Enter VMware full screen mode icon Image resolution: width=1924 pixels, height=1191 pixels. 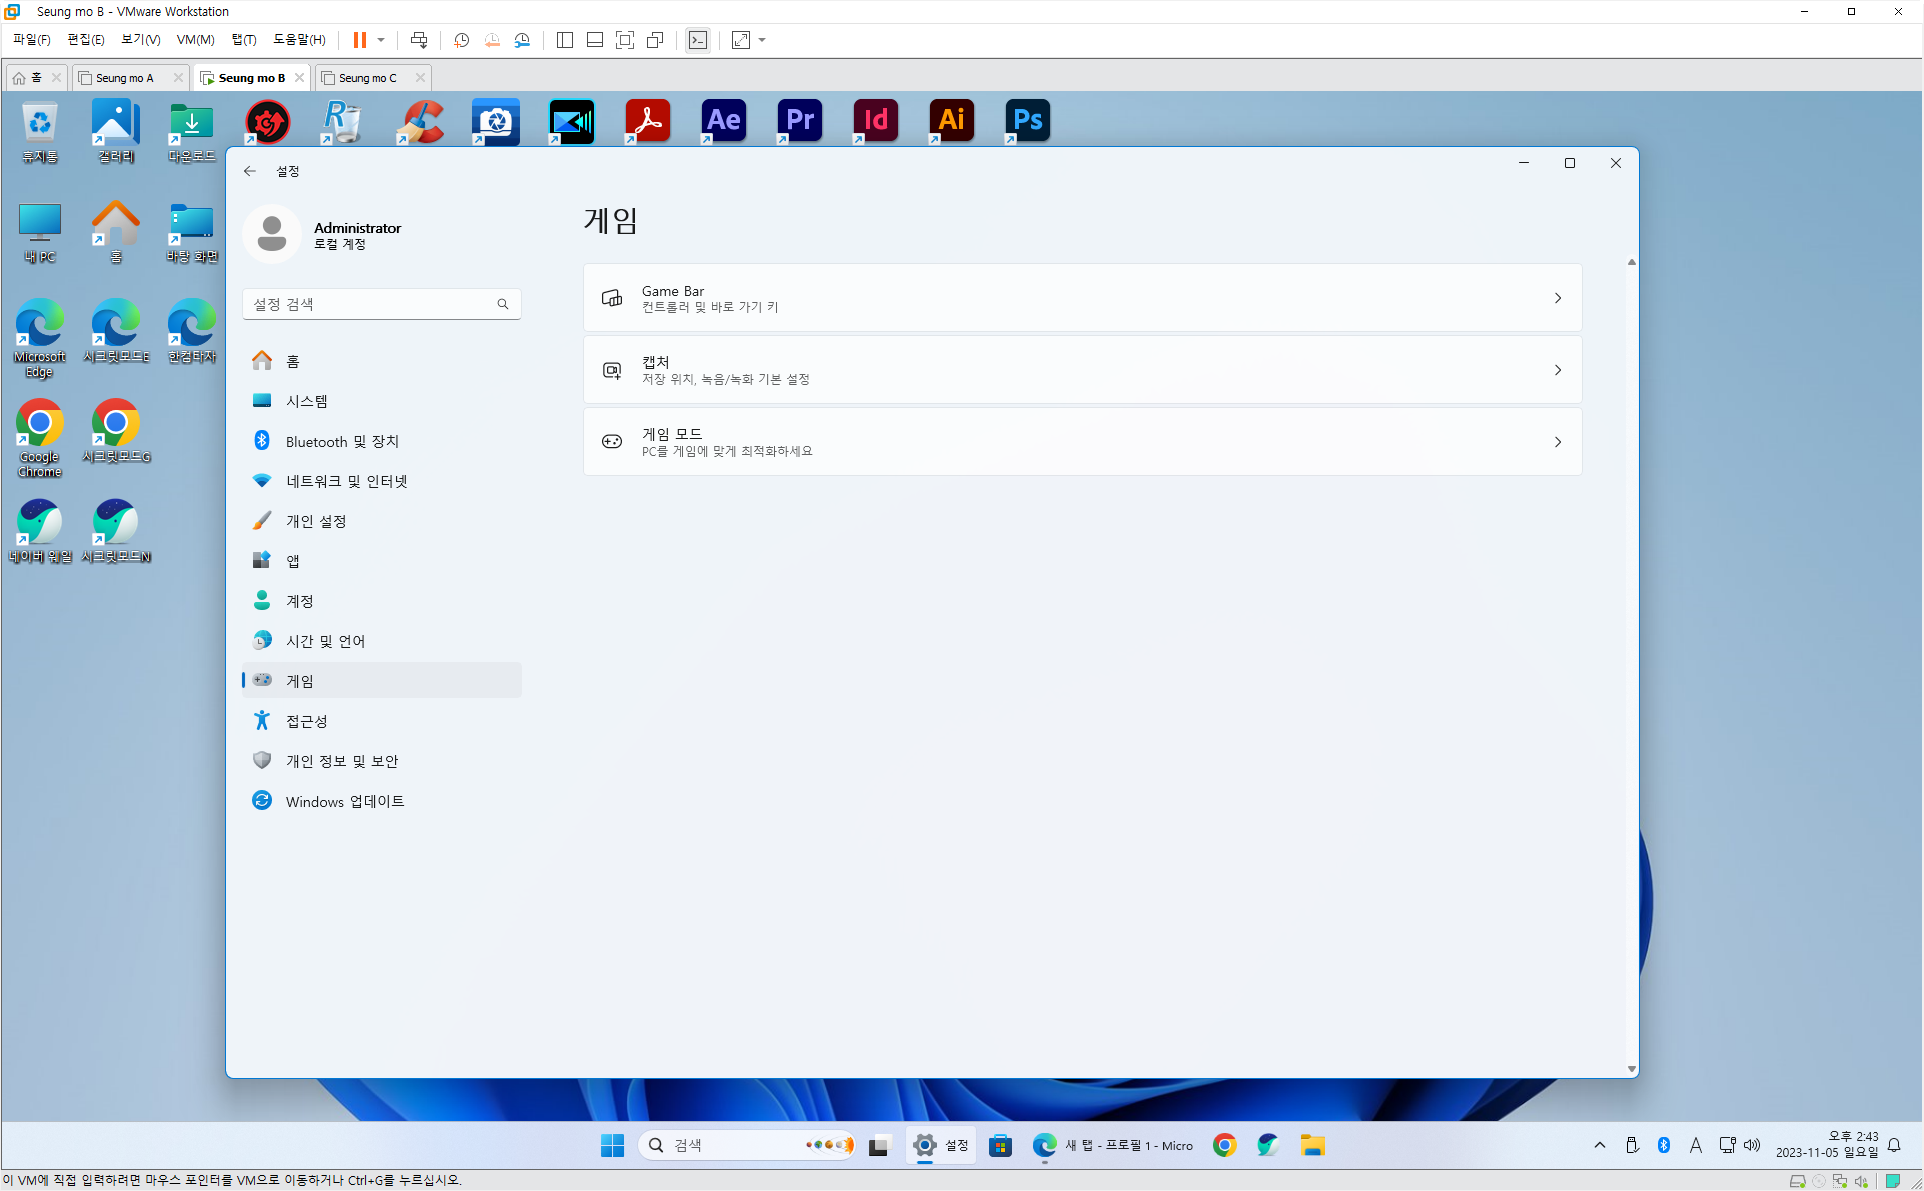(625, 40)
